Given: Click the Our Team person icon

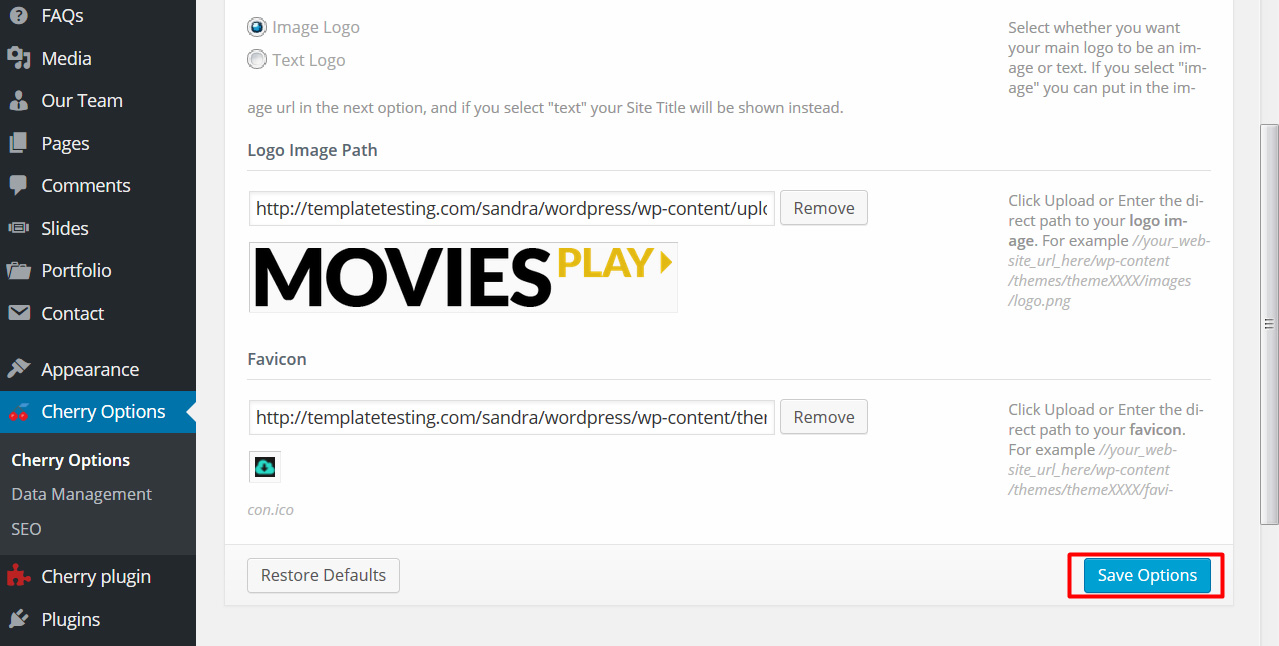Looking at the screenshot, I should point(18,101).
